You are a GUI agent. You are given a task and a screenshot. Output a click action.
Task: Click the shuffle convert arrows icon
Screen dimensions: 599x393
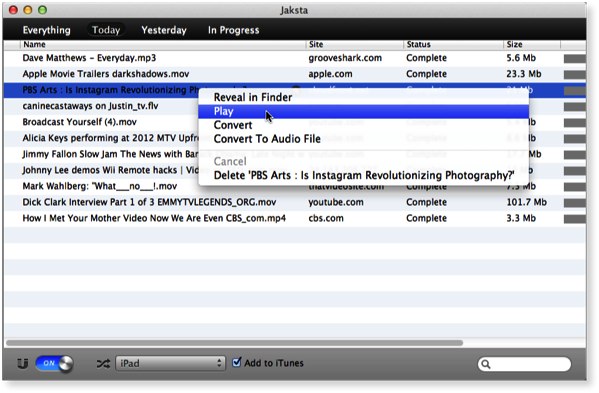pos(103,364)
